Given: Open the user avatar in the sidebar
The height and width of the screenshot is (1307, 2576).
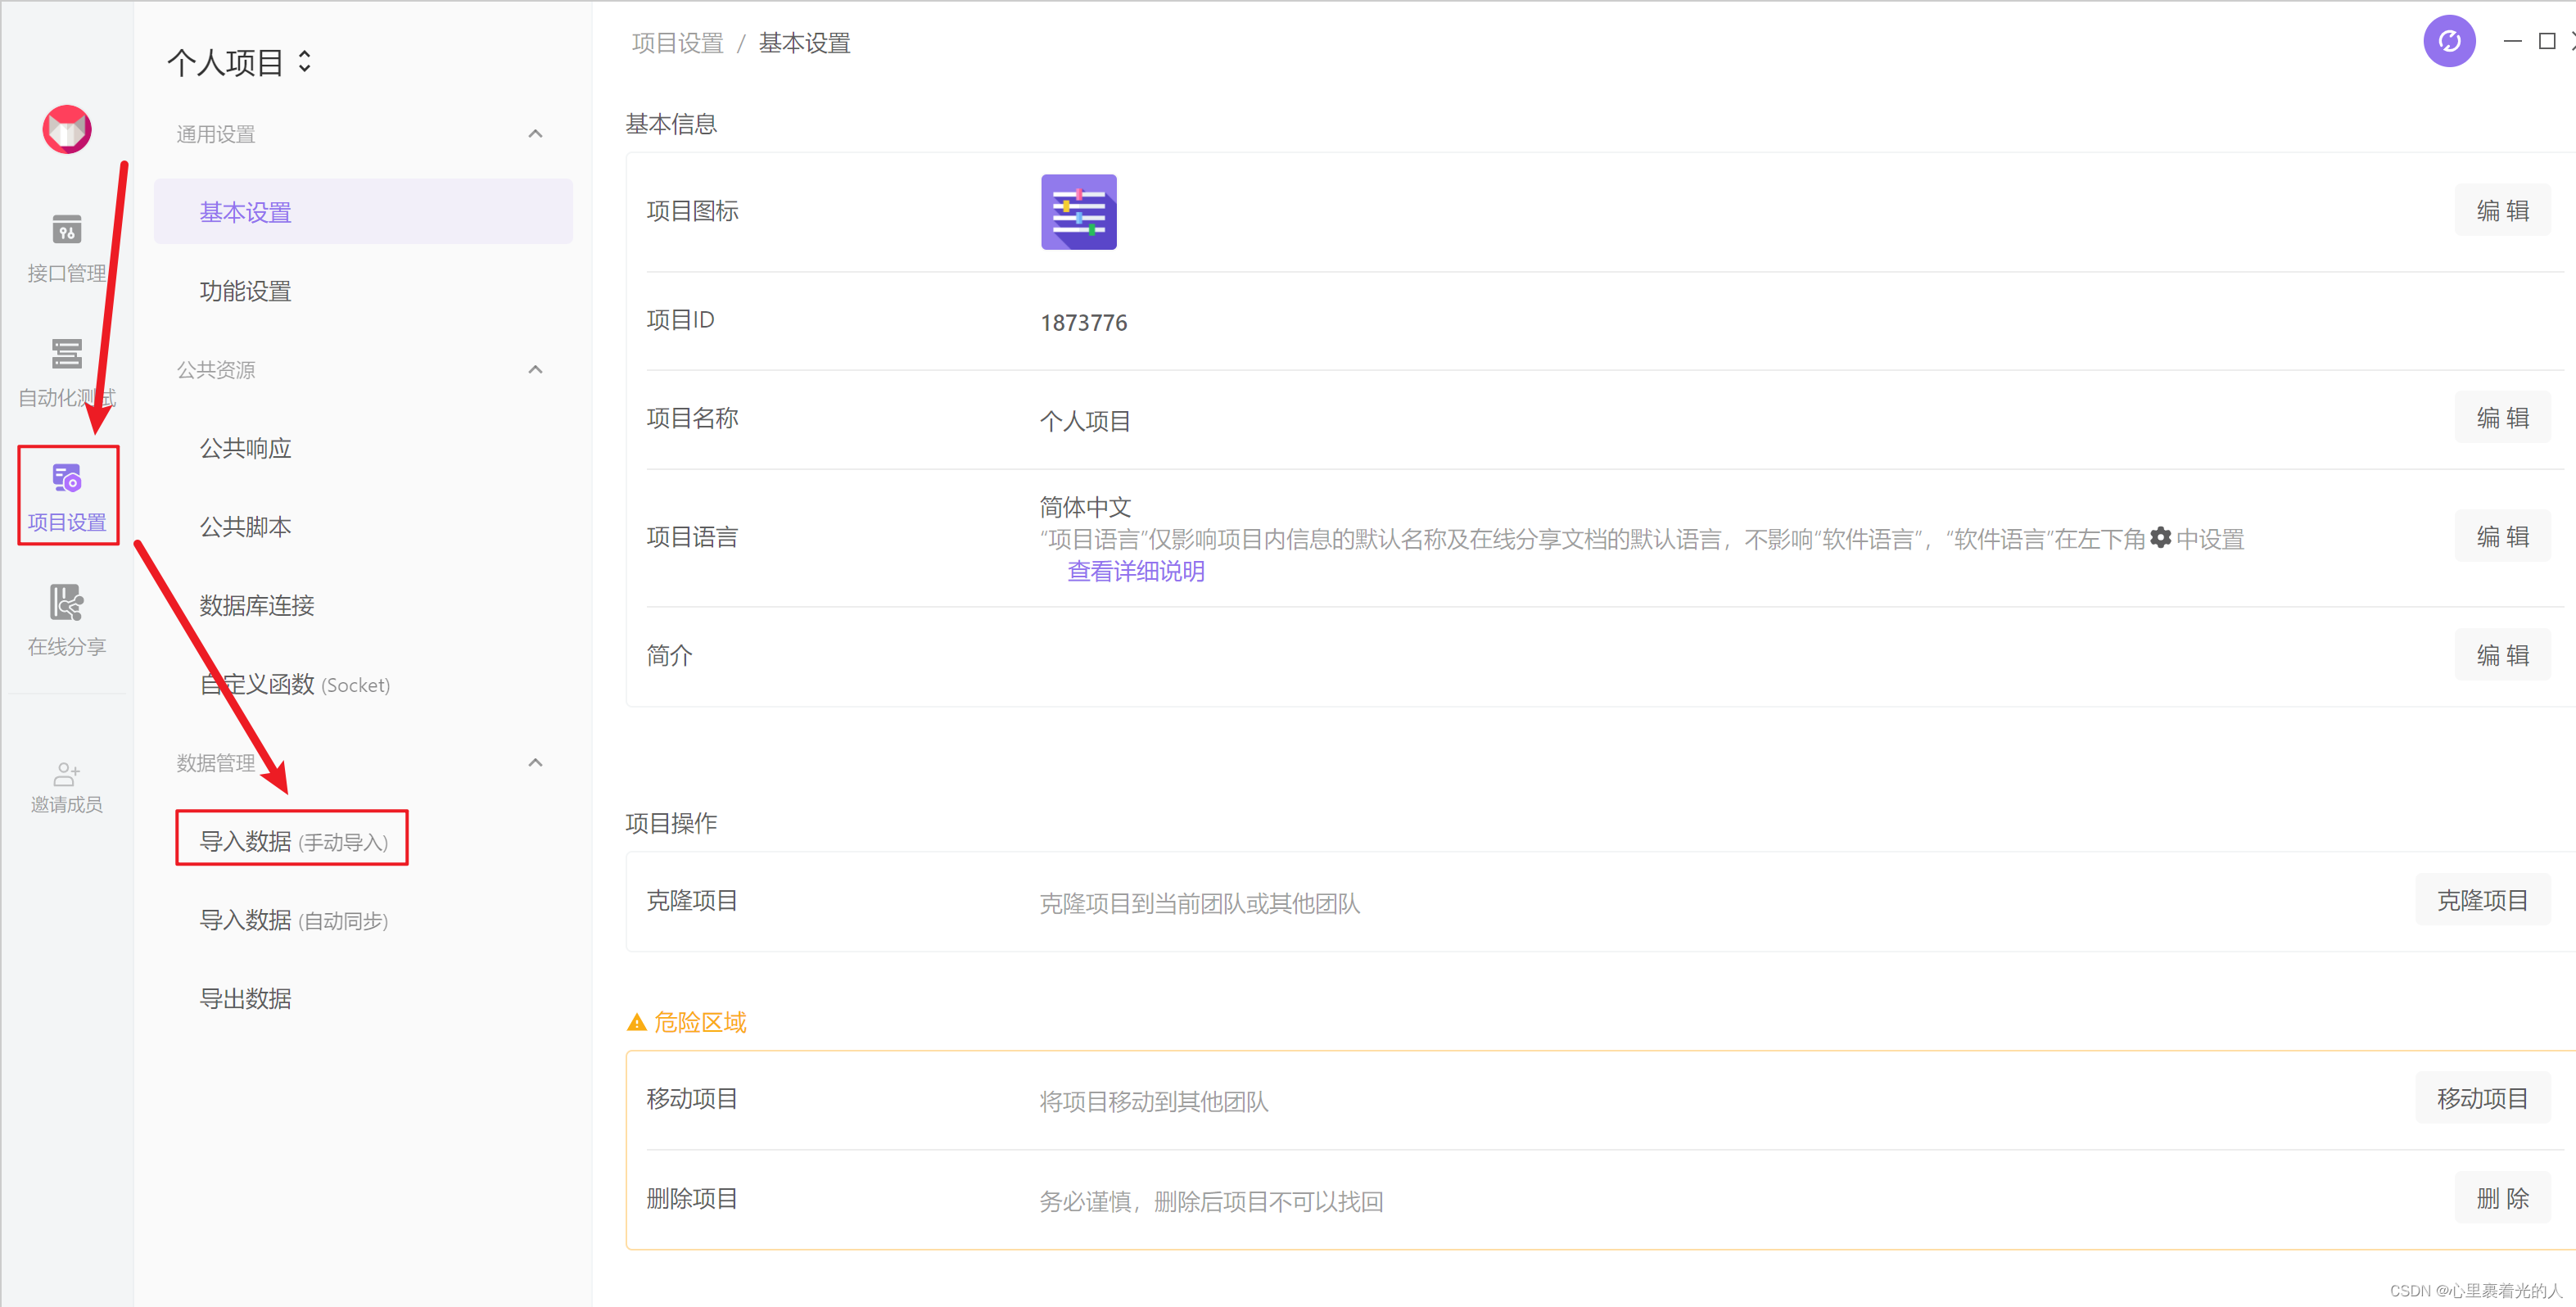Looking at the screenshot, I should tap(67, 130).
